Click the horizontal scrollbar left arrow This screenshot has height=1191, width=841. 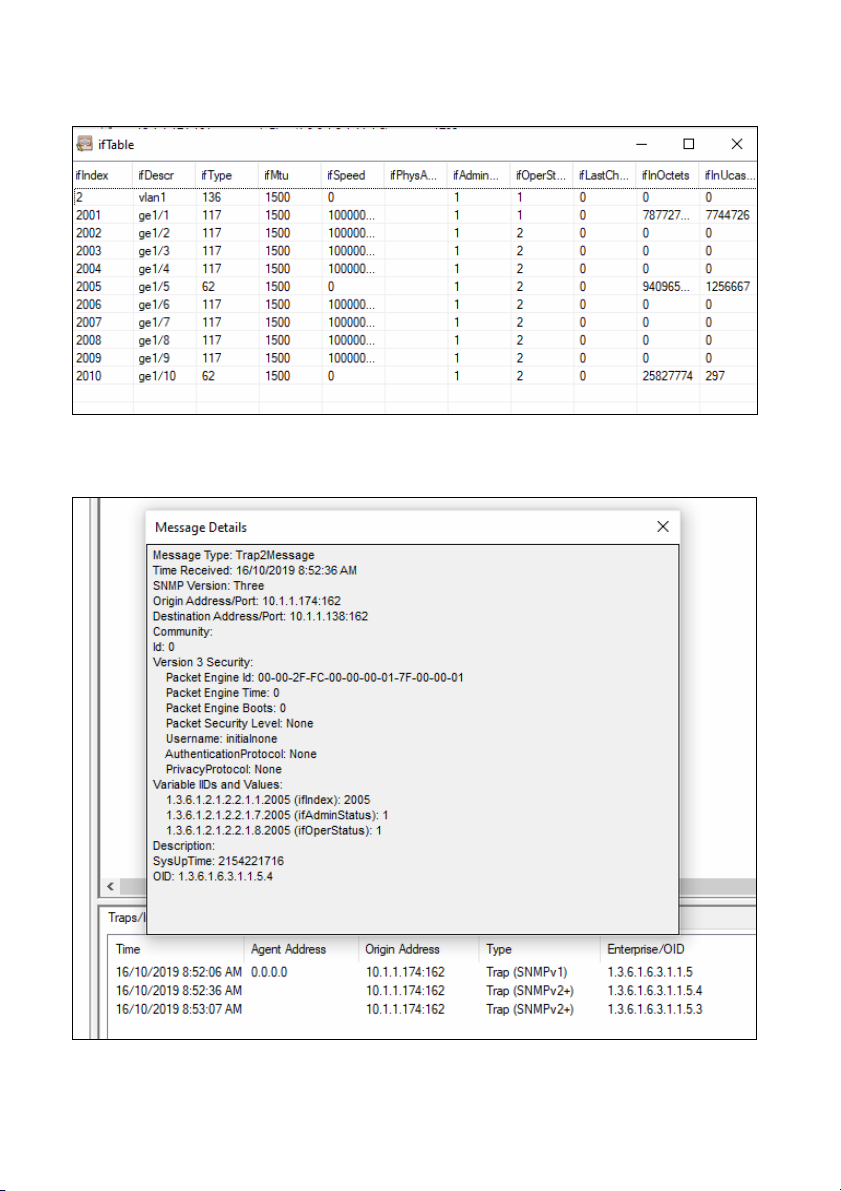point(110,886)
